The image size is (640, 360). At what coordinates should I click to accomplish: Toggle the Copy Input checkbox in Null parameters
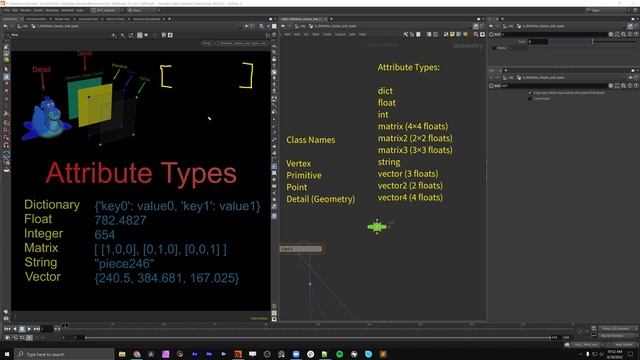(x=530, y=93)
